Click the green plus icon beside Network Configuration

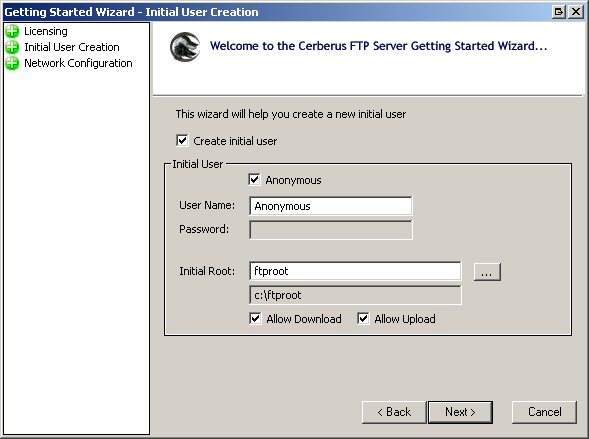click(x=12, y=63)
